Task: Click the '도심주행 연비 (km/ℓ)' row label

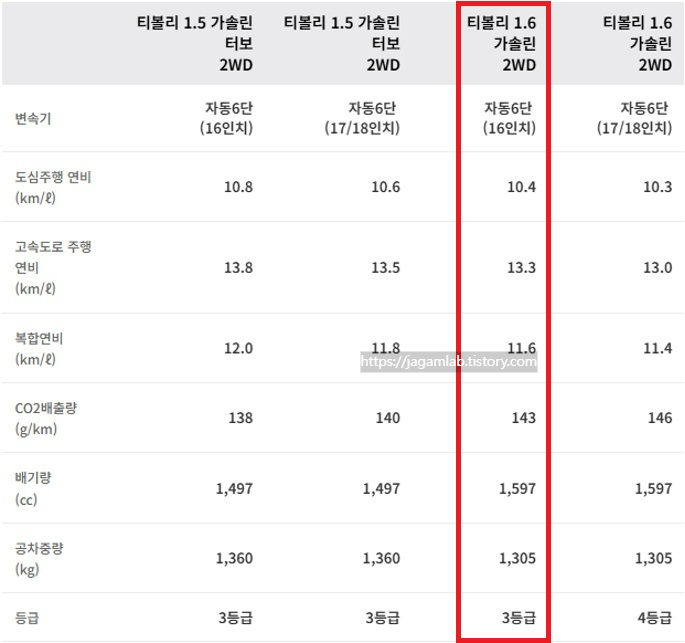Action: 53,187
